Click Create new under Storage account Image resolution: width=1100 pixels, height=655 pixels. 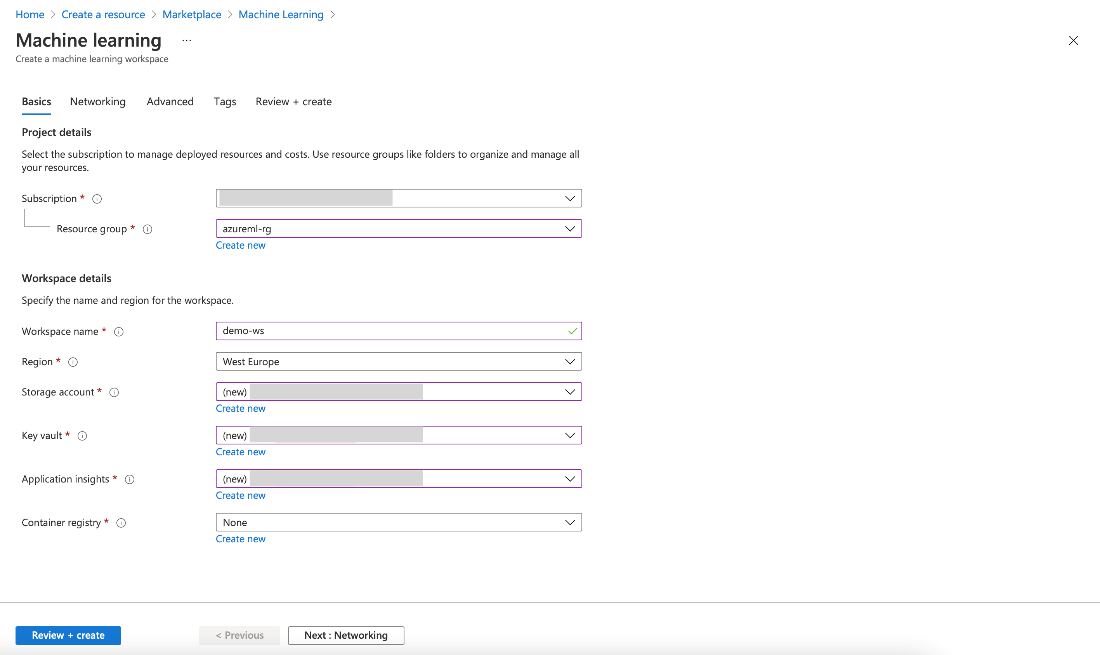[241, 409]
